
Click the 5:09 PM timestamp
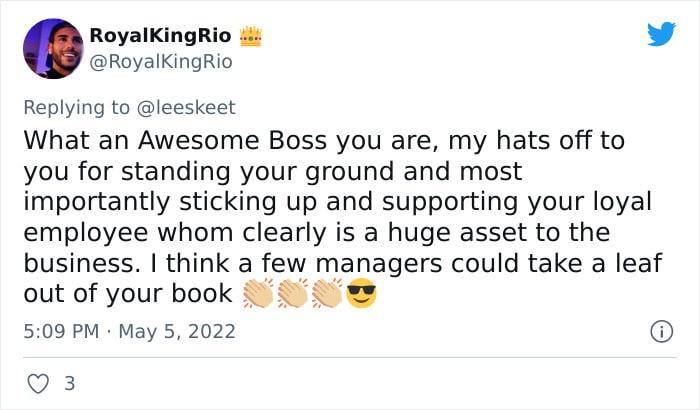pyautogui.click(x=61, y=331)
